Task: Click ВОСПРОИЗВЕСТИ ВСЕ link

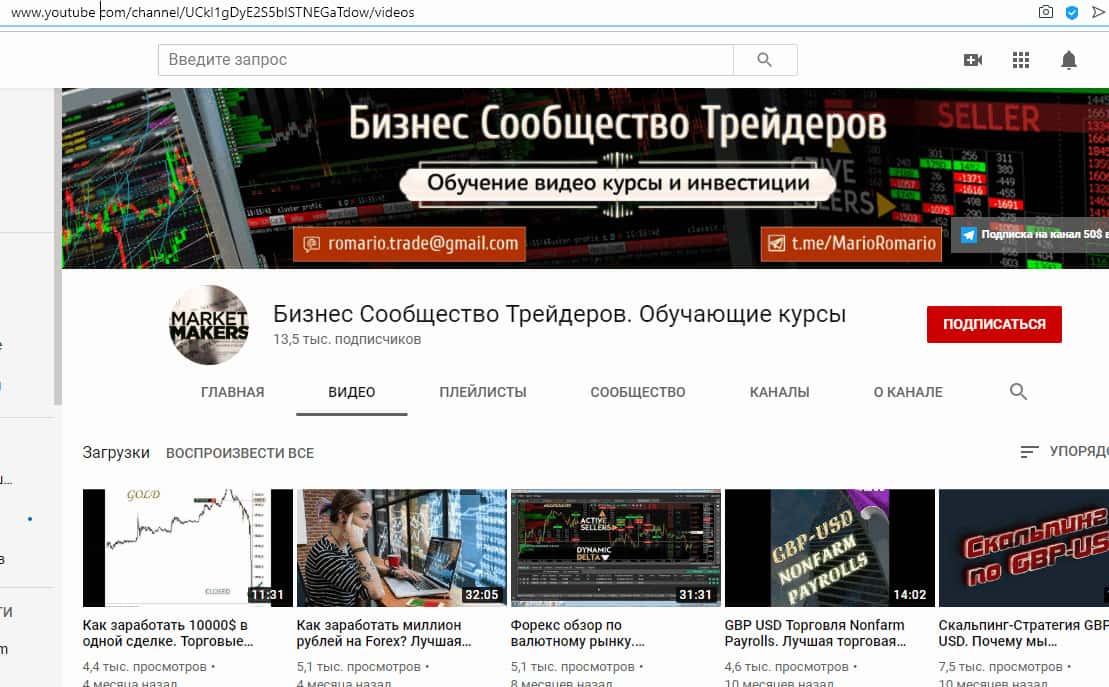Action: (x=240, y=453)
